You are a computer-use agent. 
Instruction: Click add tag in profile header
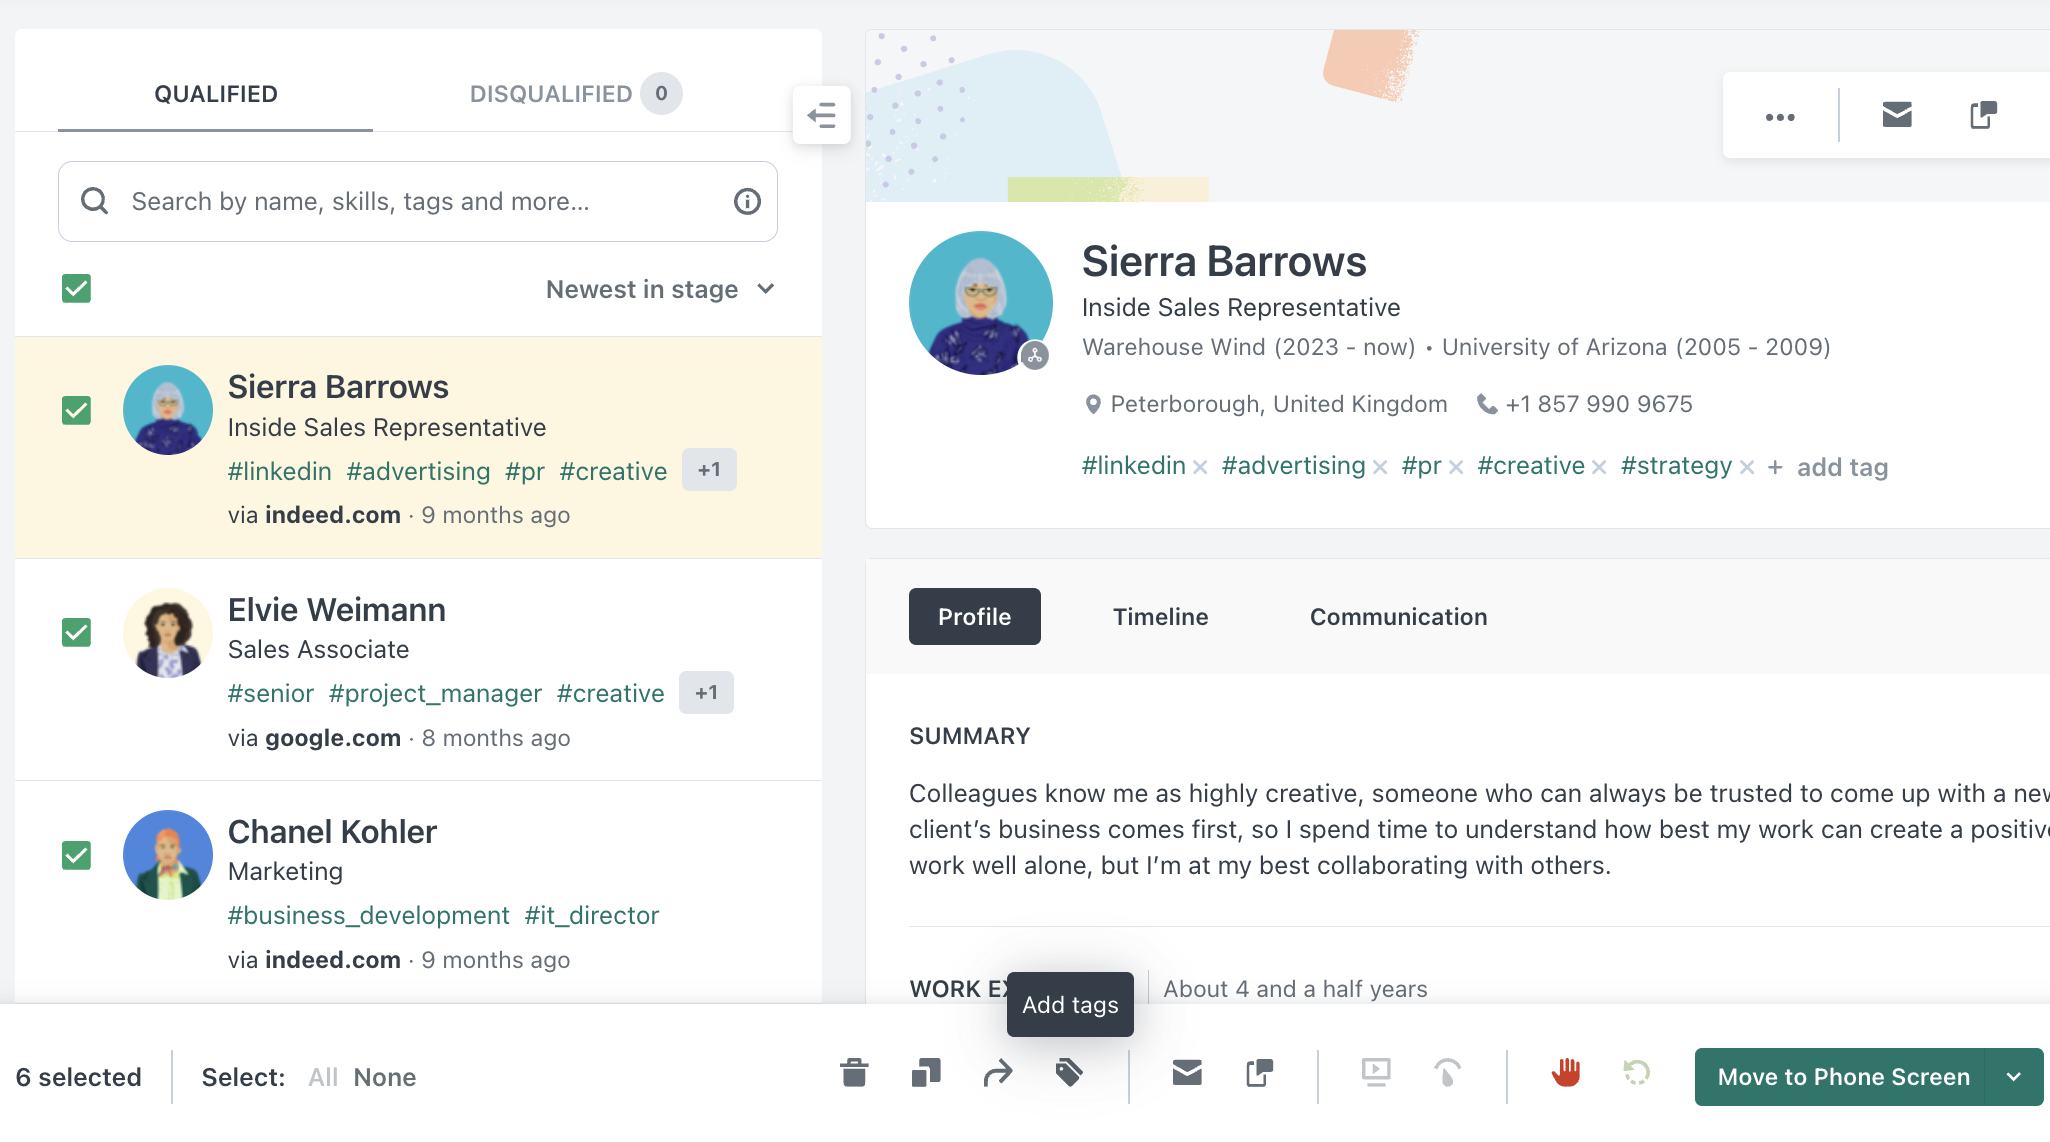(x=1828, y=467)
